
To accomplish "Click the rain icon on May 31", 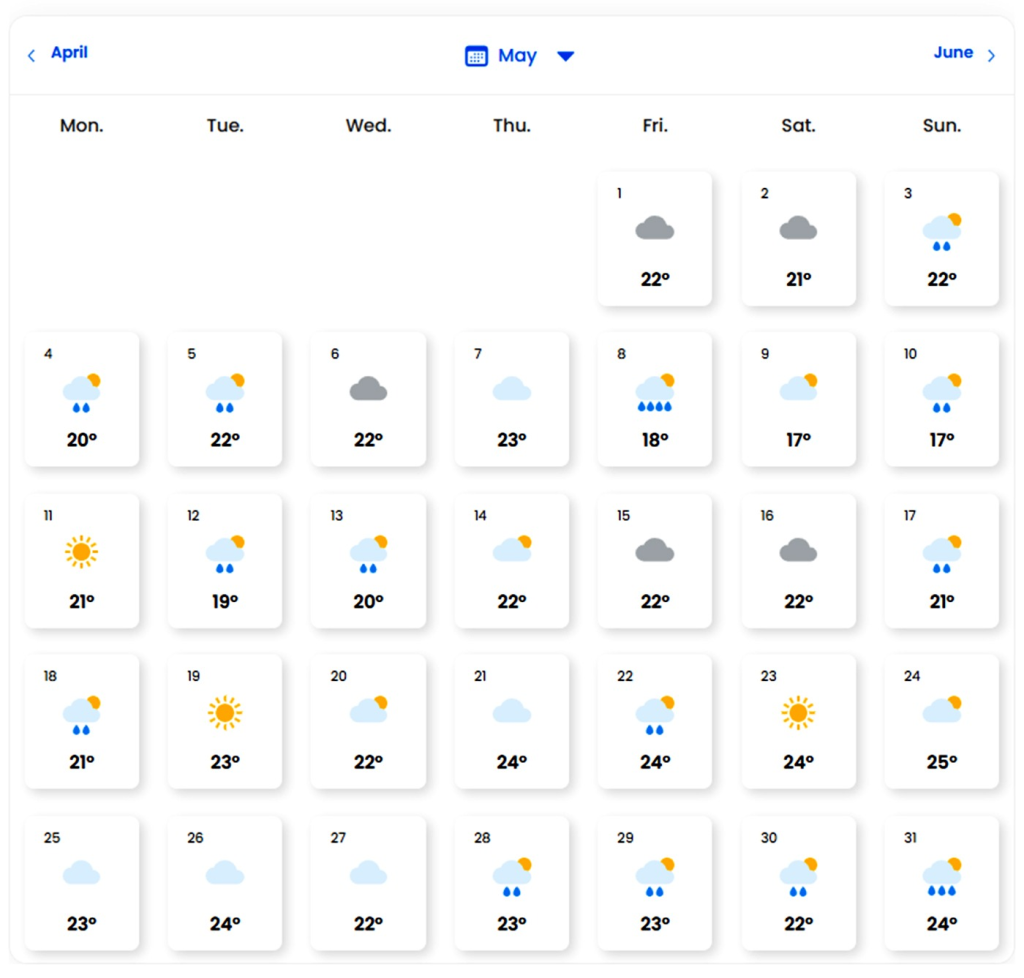I will coord(942,876).
